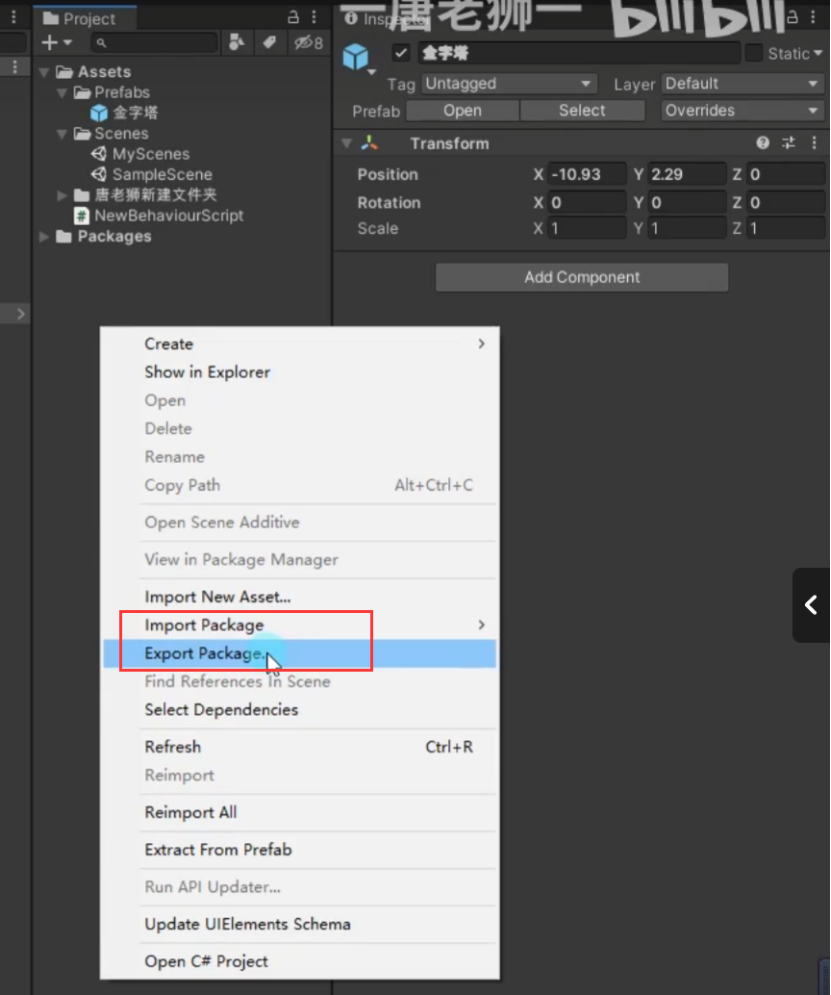The width and height of the screenshot is (831, 995).
Task: Click the NewBehaviourScript C# script icon
Action: click(81, 216)
